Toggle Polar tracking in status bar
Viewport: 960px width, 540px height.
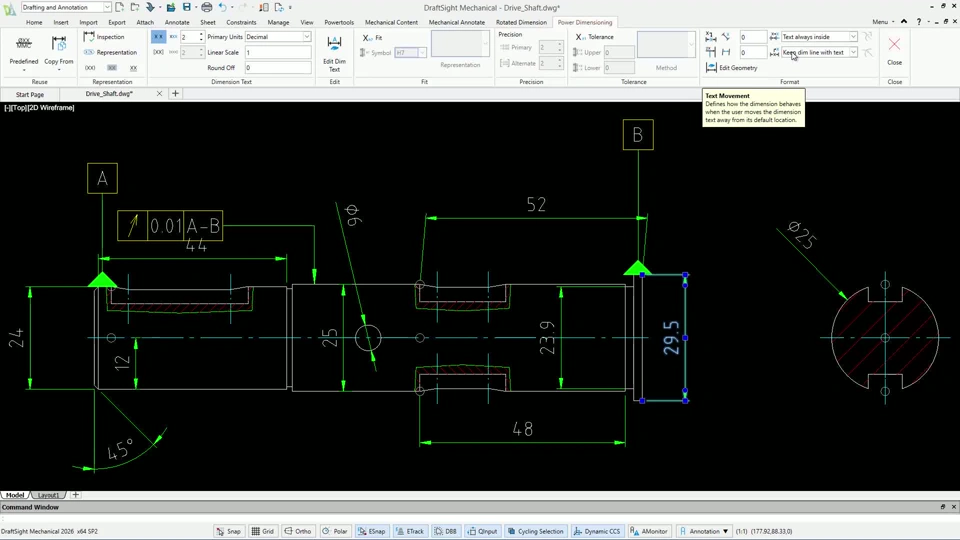pyautogui.click(x=335, y=531)
